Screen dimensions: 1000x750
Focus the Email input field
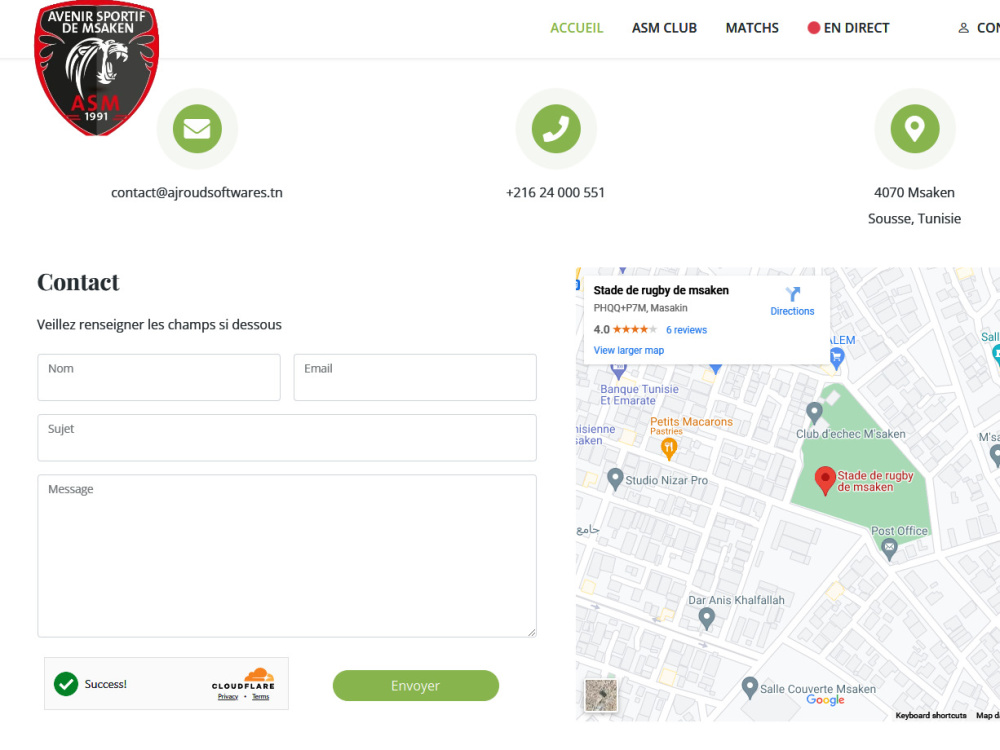click(415, 378)
